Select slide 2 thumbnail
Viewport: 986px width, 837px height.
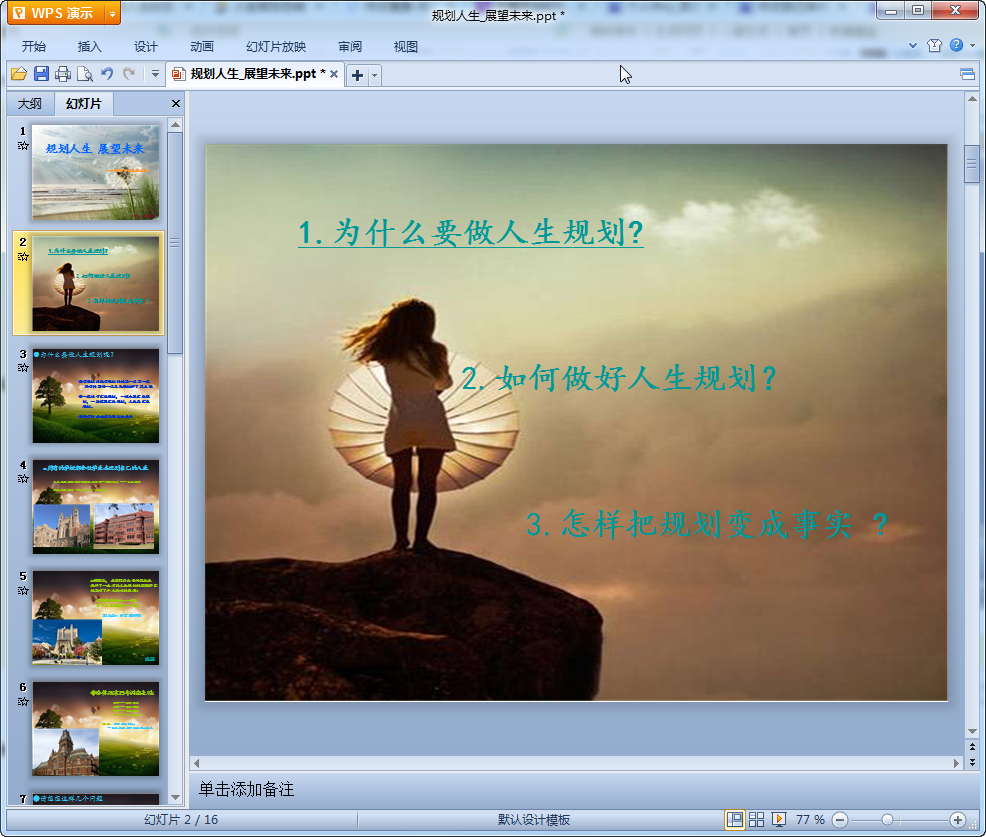[96, 284]
